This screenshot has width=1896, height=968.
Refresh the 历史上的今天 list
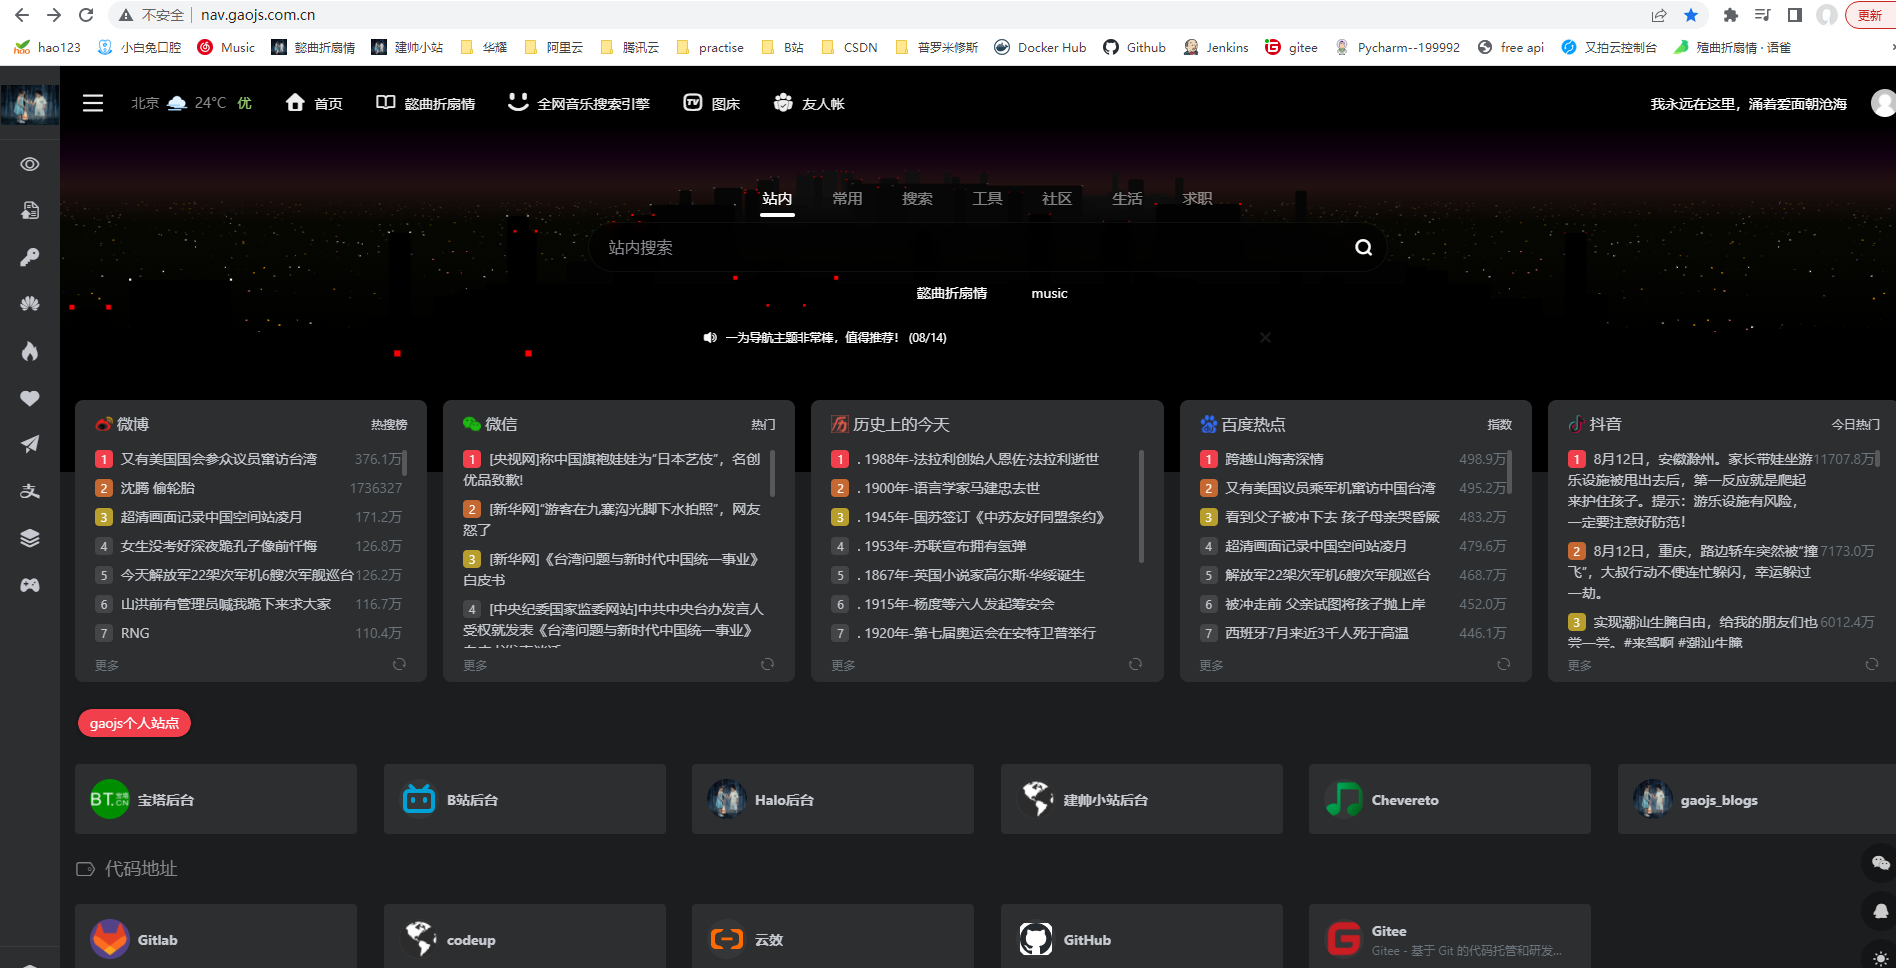[x=1135, y=664]
